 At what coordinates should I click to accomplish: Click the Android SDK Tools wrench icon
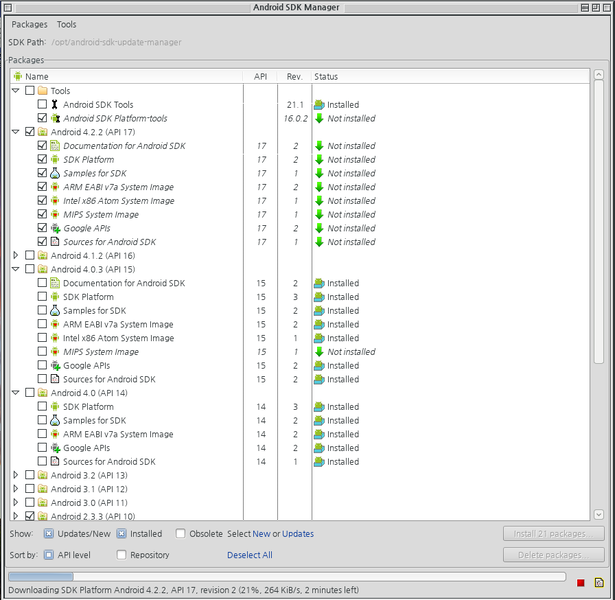coord(55,104)
